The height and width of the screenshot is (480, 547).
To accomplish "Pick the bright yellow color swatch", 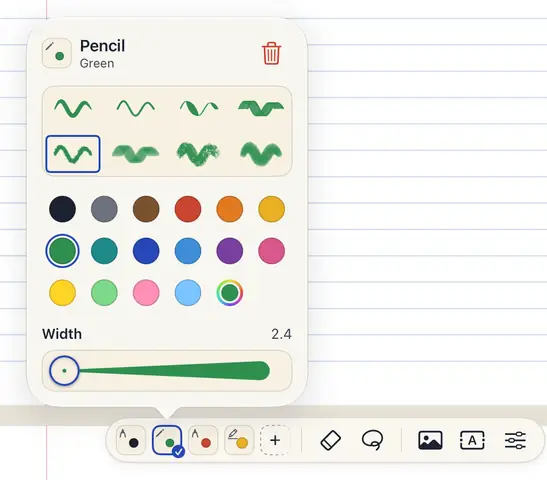I will coord(62,292).
